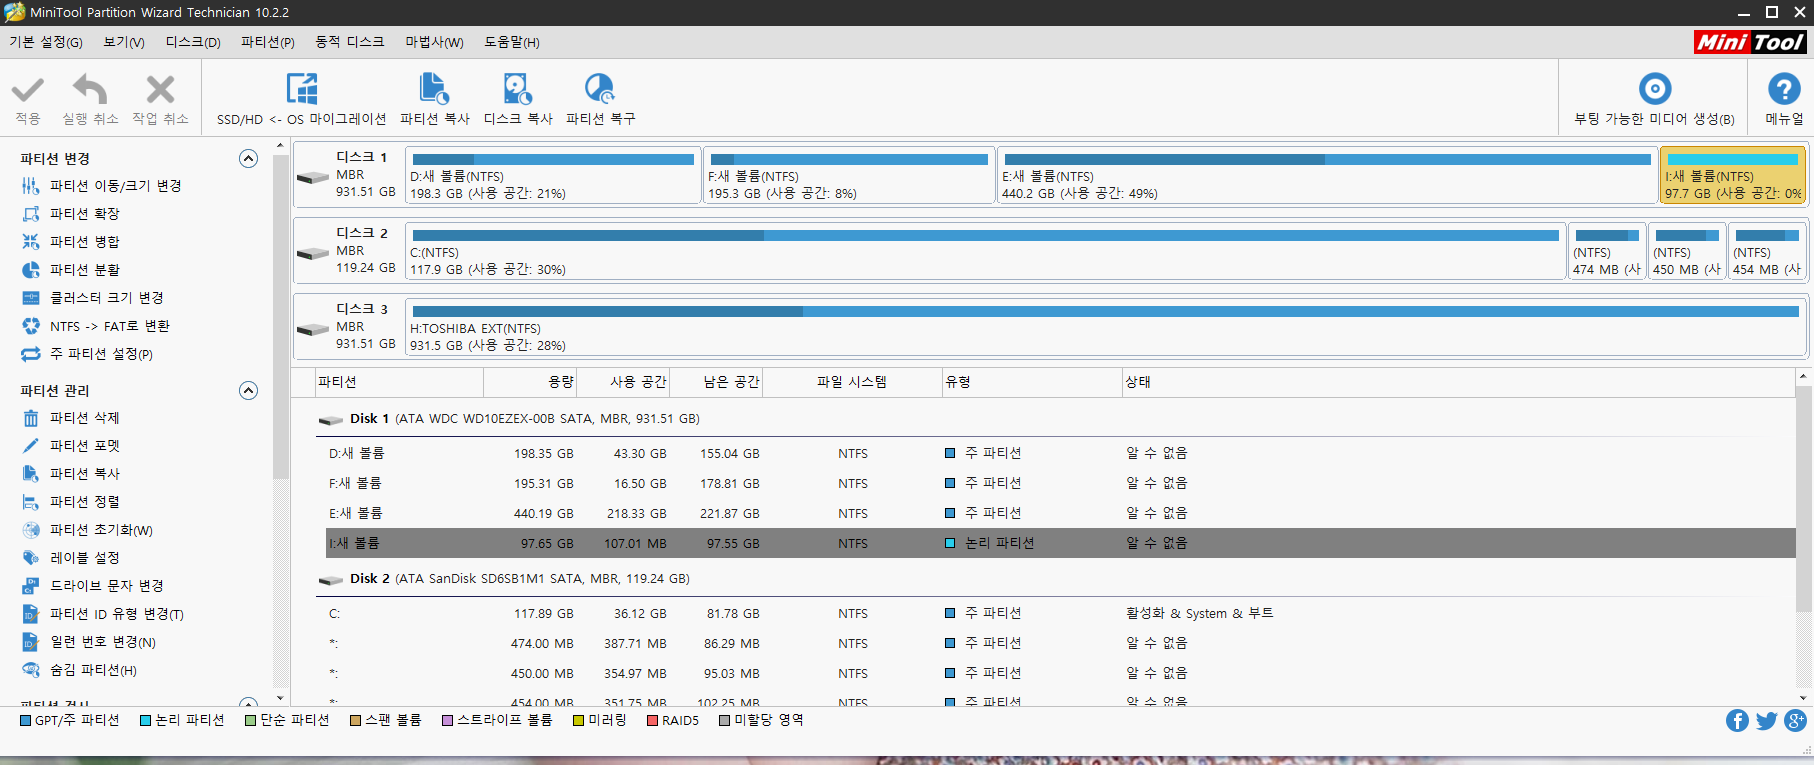Open the 파티션 menu

click(268, 42)
